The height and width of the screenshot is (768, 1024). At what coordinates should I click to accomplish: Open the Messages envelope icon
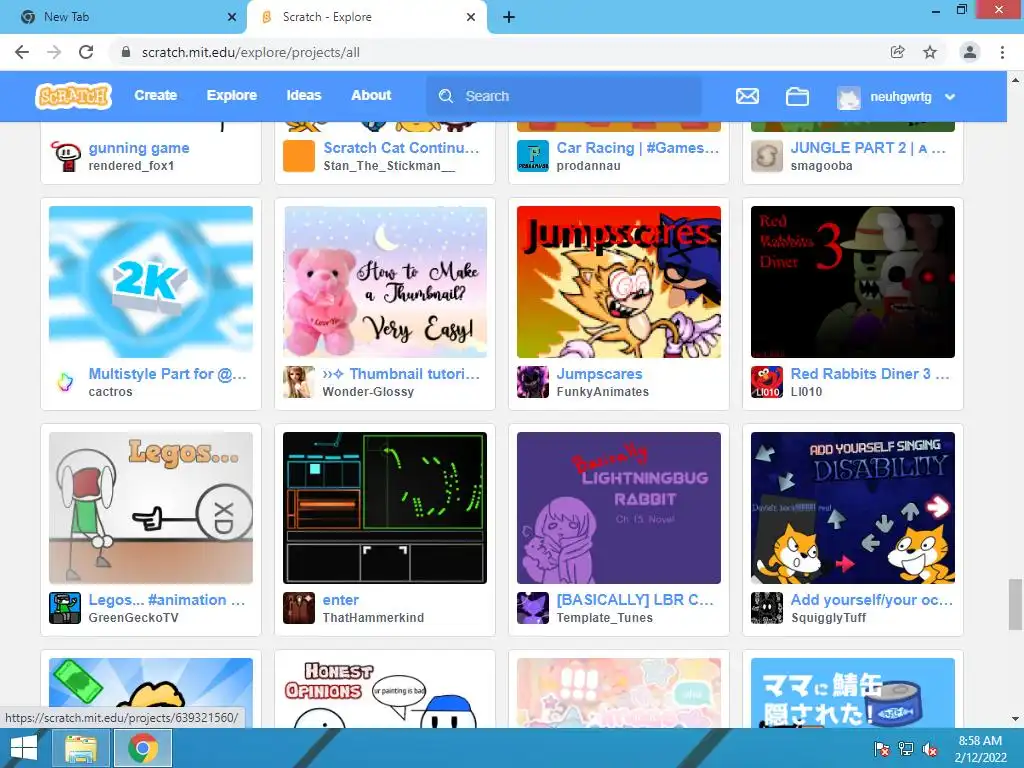click(747, 97)
